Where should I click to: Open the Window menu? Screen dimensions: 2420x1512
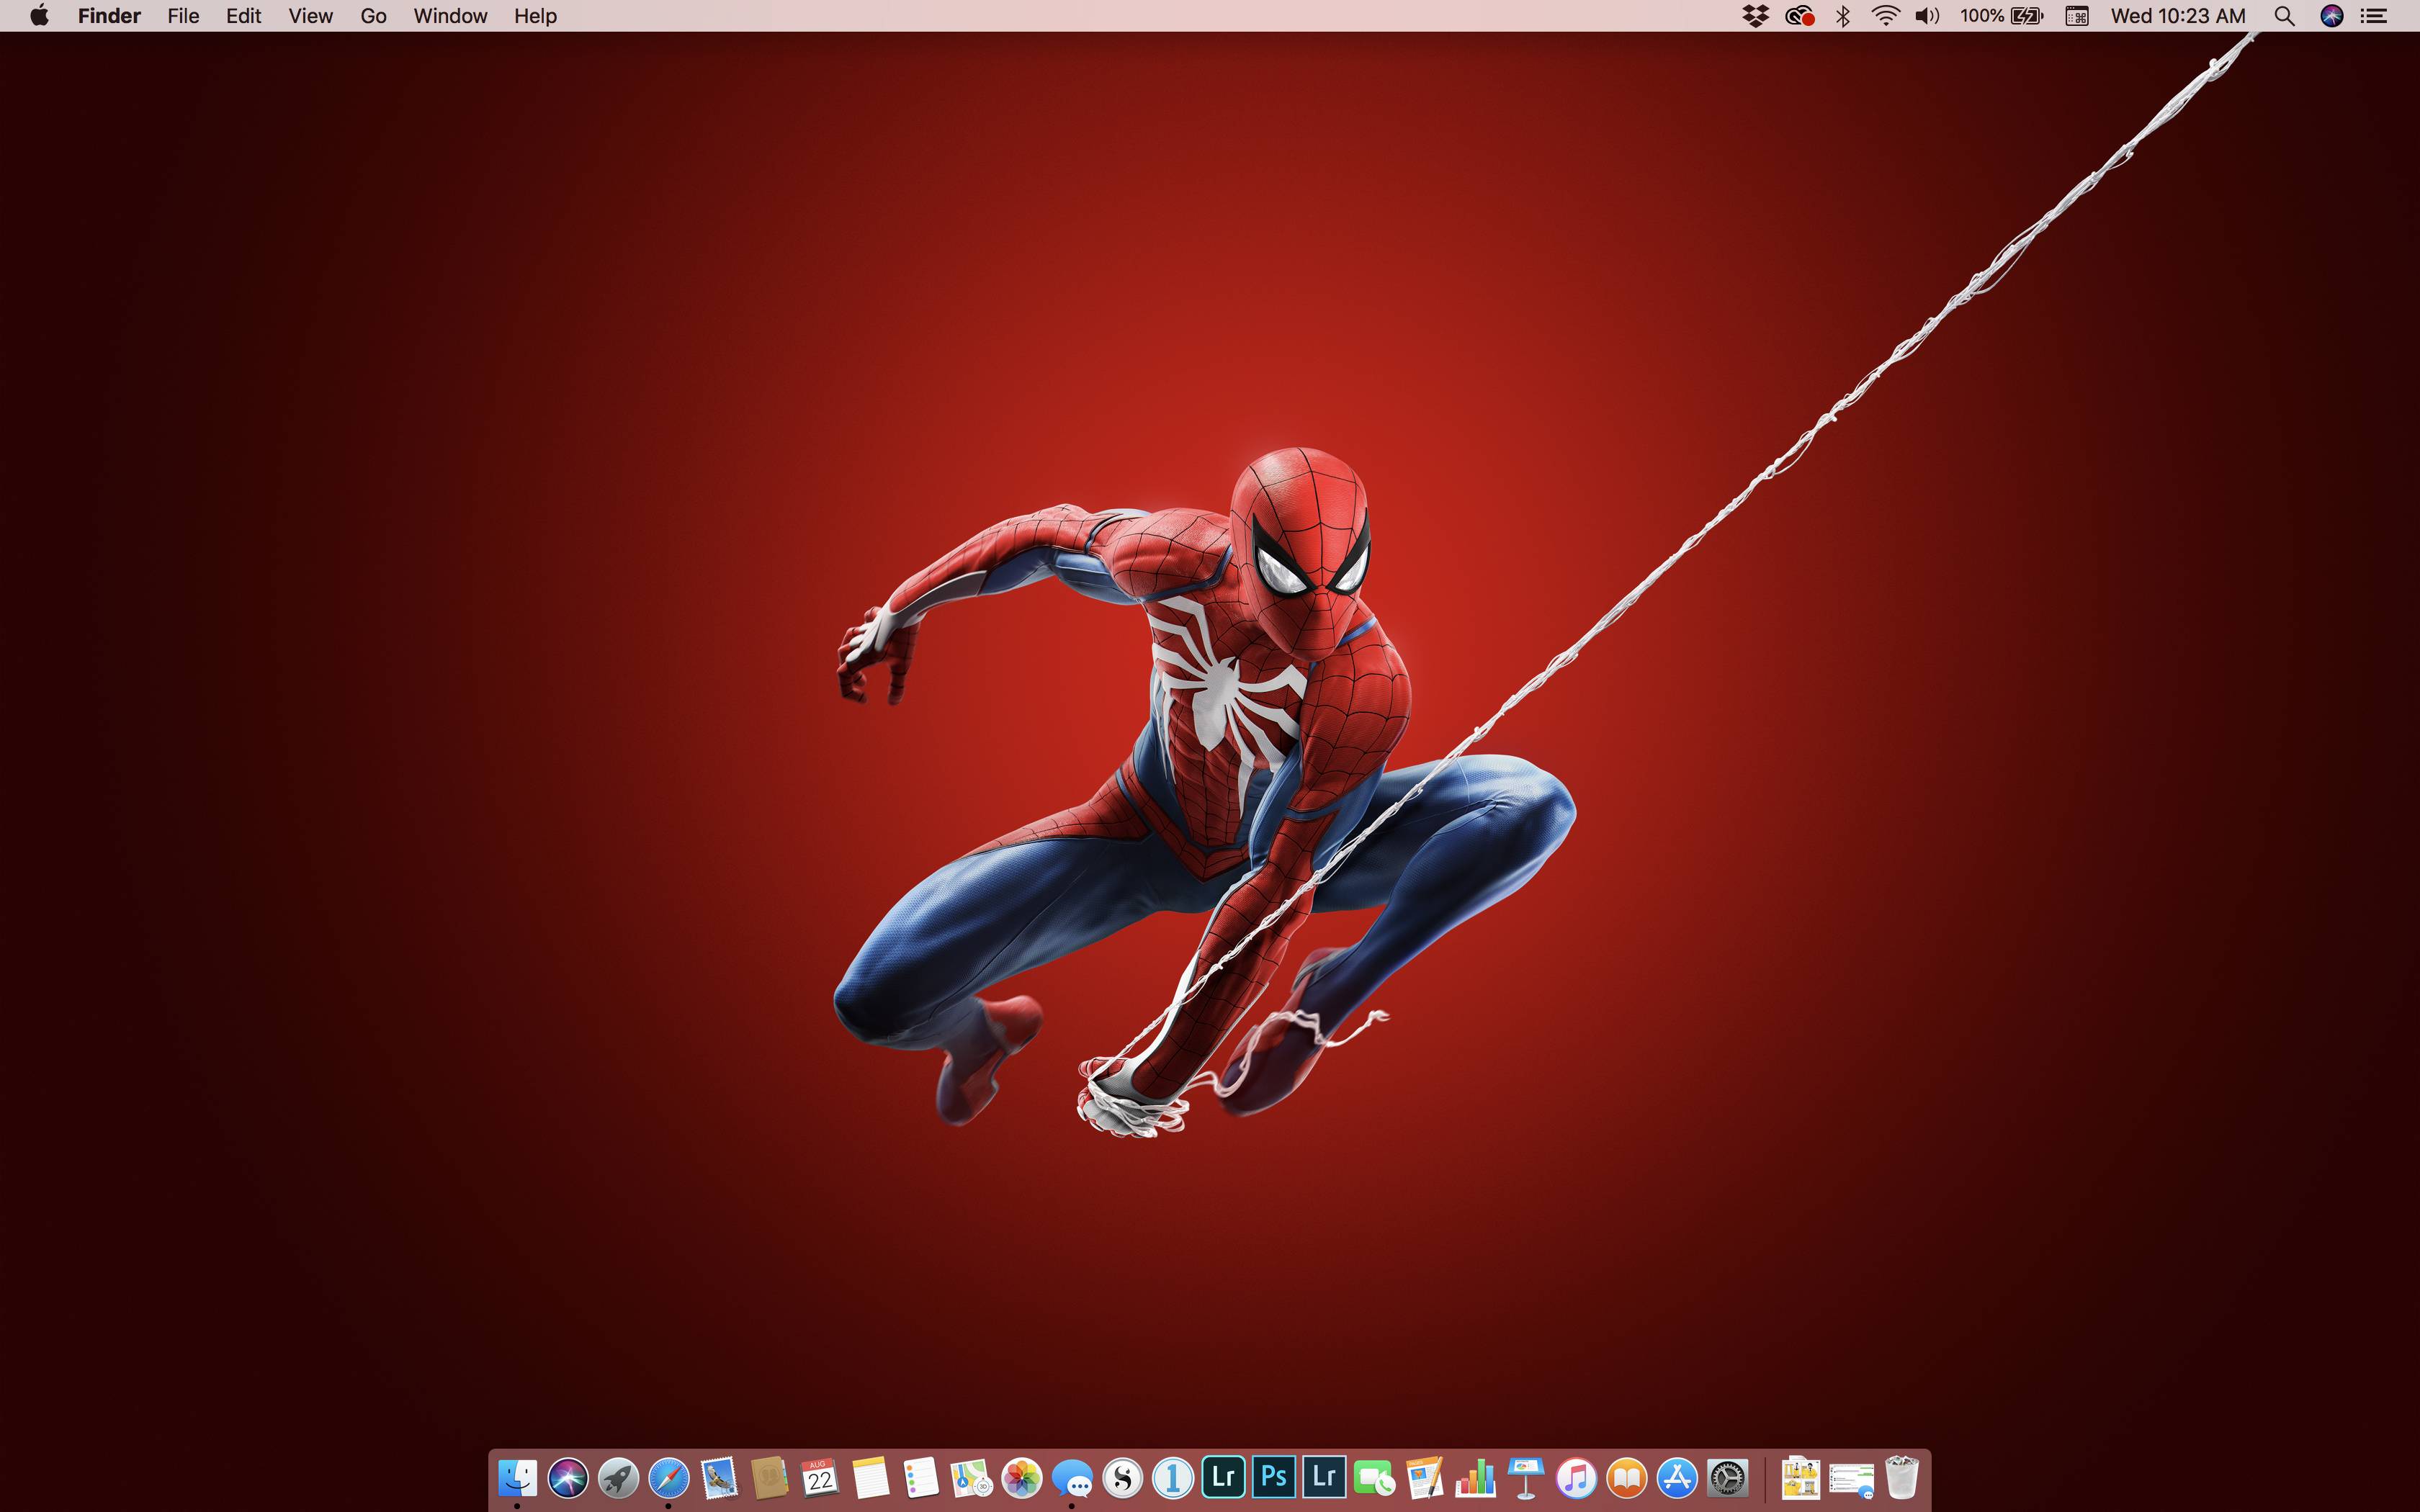point(450,16)
